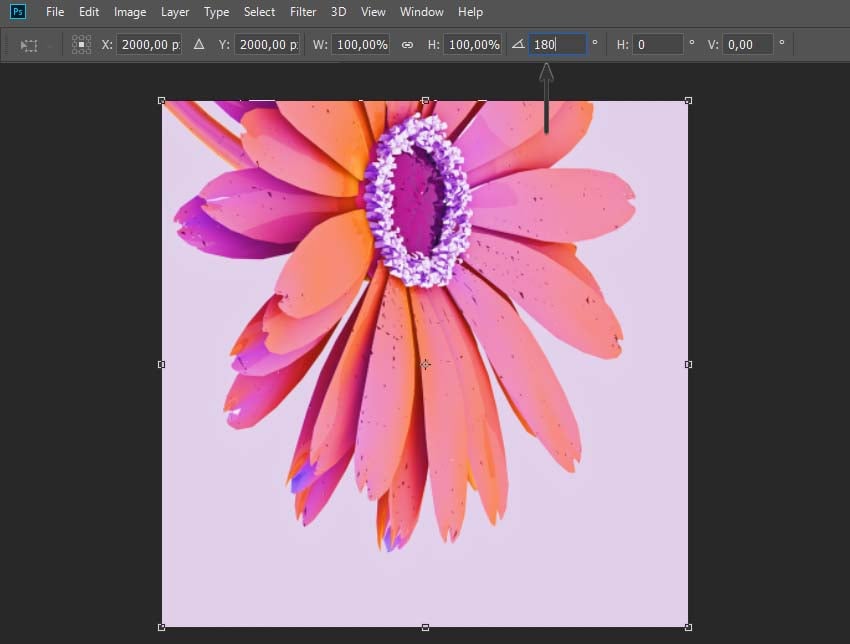Open the File menu

(55, 12)
